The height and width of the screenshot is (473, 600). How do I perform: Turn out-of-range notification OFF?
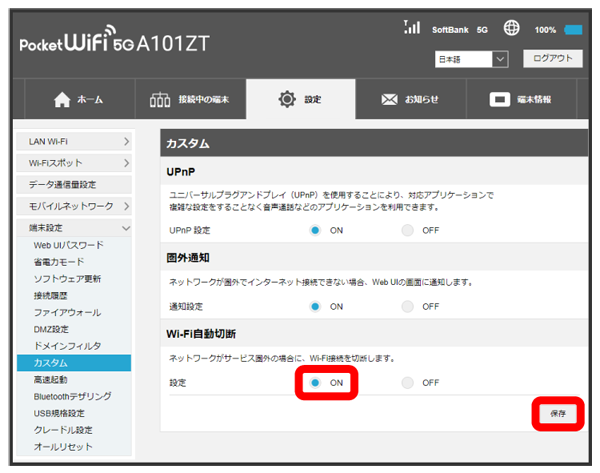407,306
